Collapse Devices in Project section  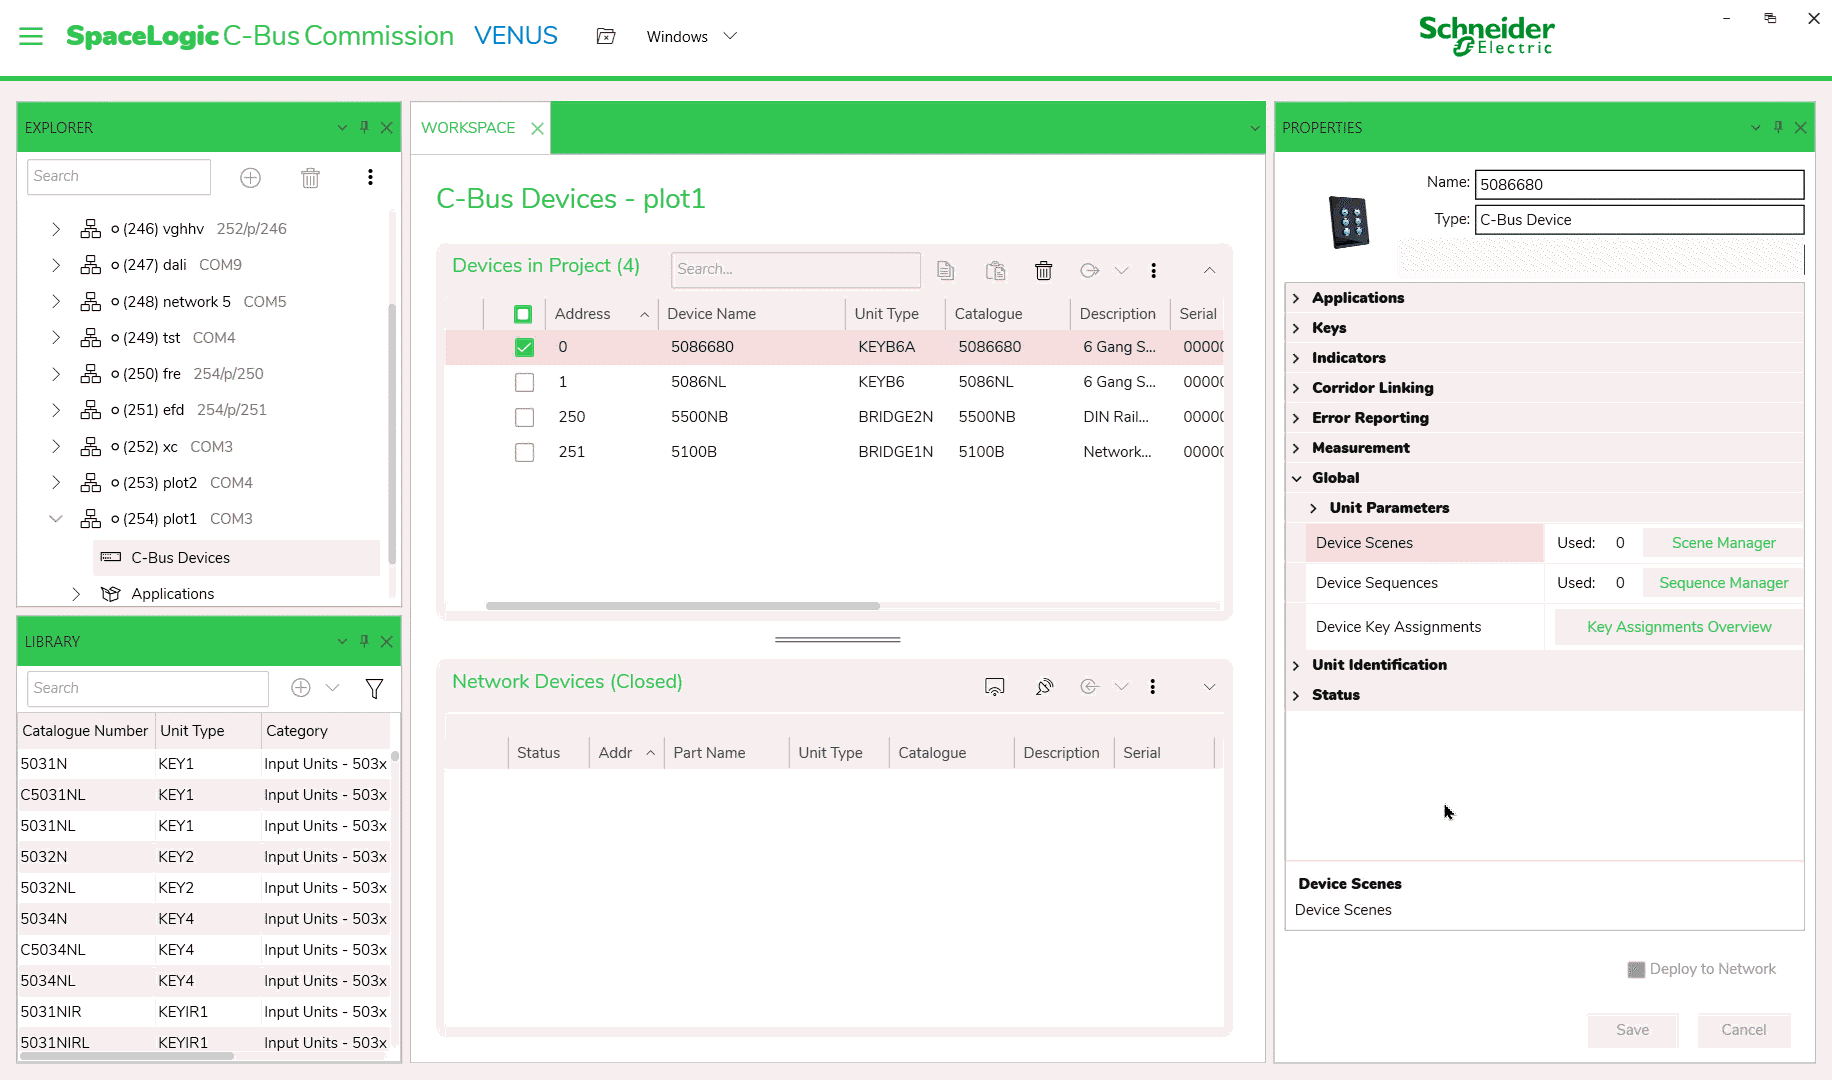pos(1209,270)
